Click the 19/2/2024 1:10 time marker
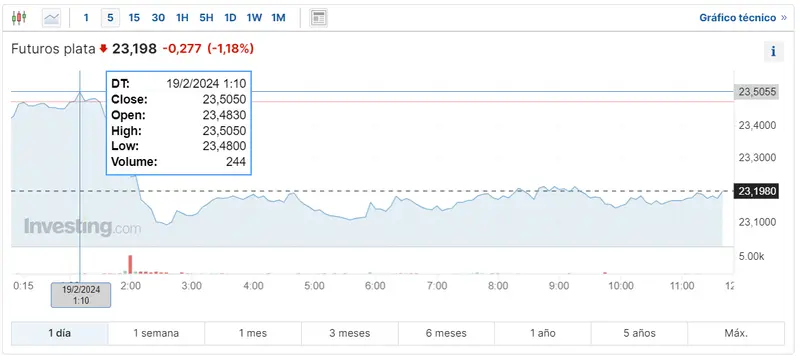The width and height of the screenshot is (800, 362). [x=81, y=295]
